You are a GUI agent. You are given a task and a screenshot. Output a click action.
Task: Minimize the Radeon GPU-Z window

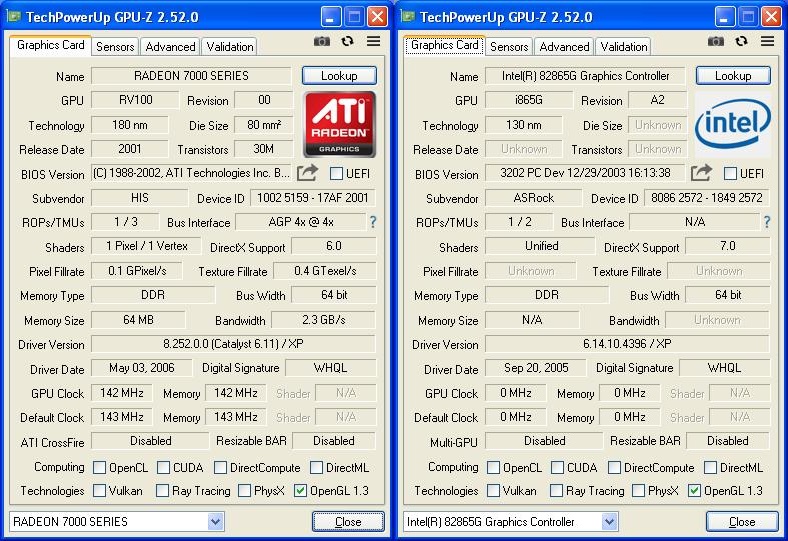(x=331, y=17)
